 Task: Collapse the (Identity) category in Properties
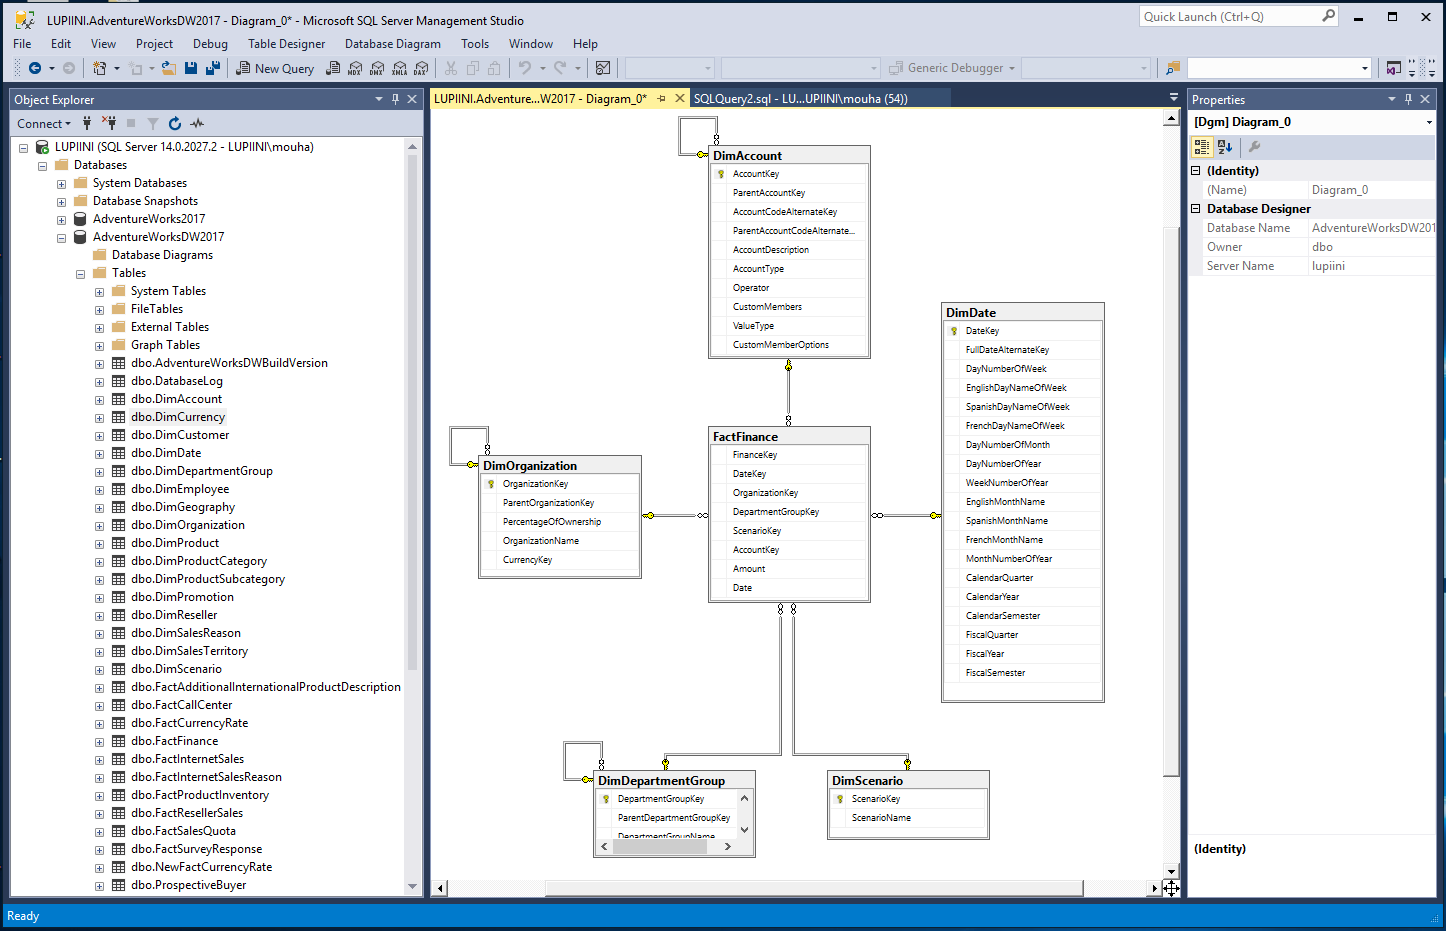tap(1195, 171)
